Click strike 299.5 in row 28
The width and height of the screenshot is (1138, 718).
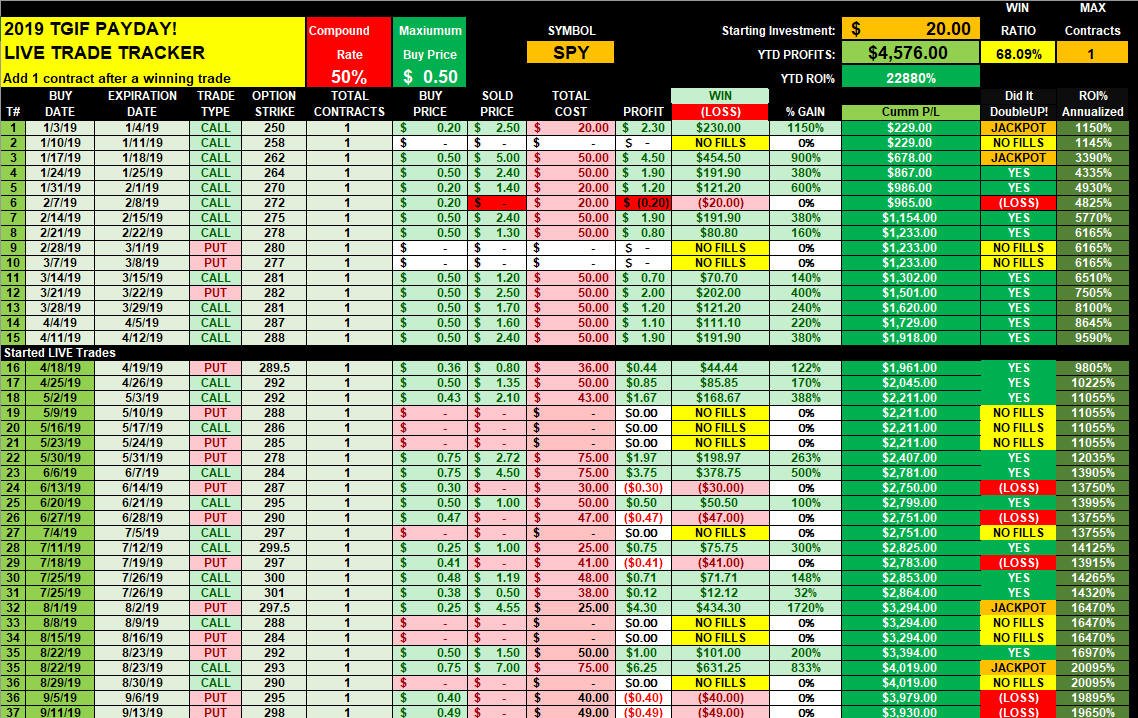(274, 548)
